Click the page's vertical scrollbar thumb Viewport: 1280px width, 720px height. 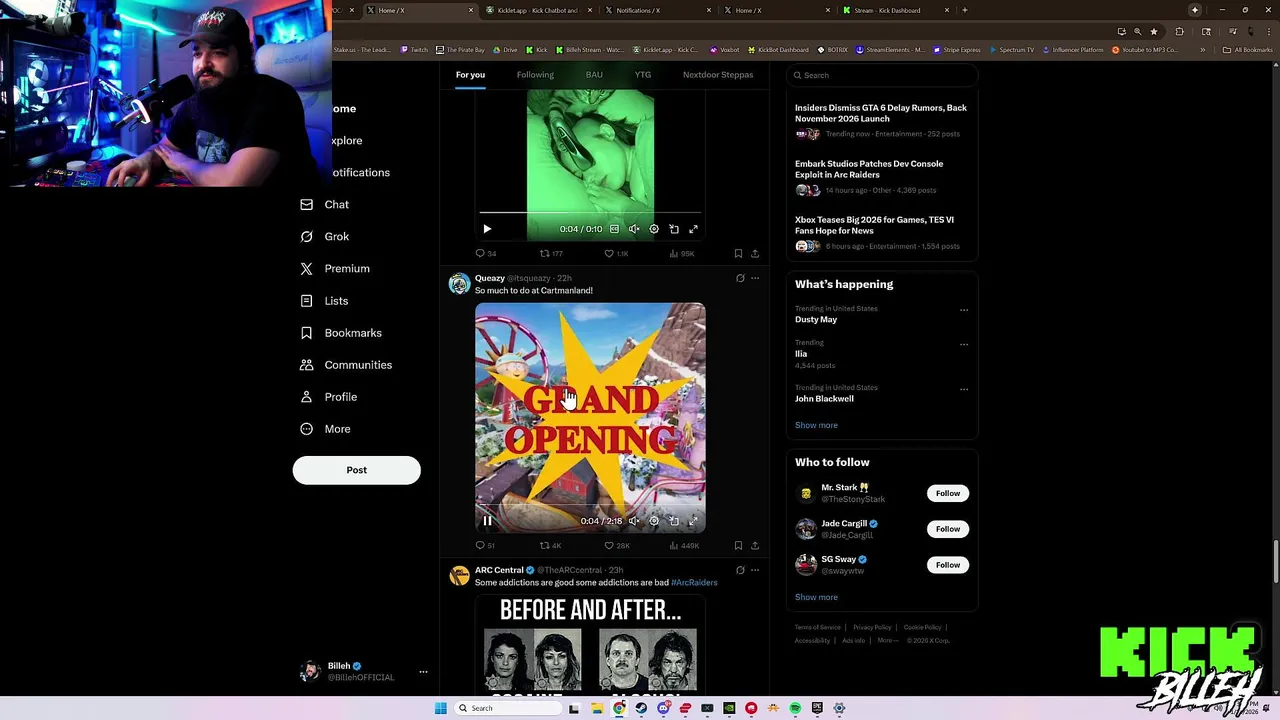[1275, 560]
